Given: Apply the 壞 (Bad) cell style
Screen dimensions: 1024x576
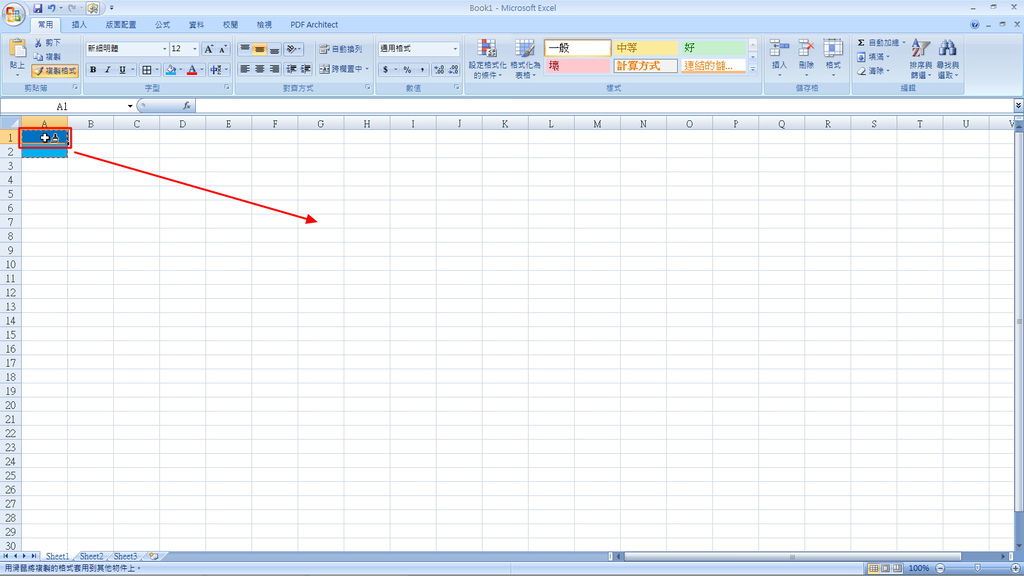Looking at the screenshot, I should click(x=577, y=66).
